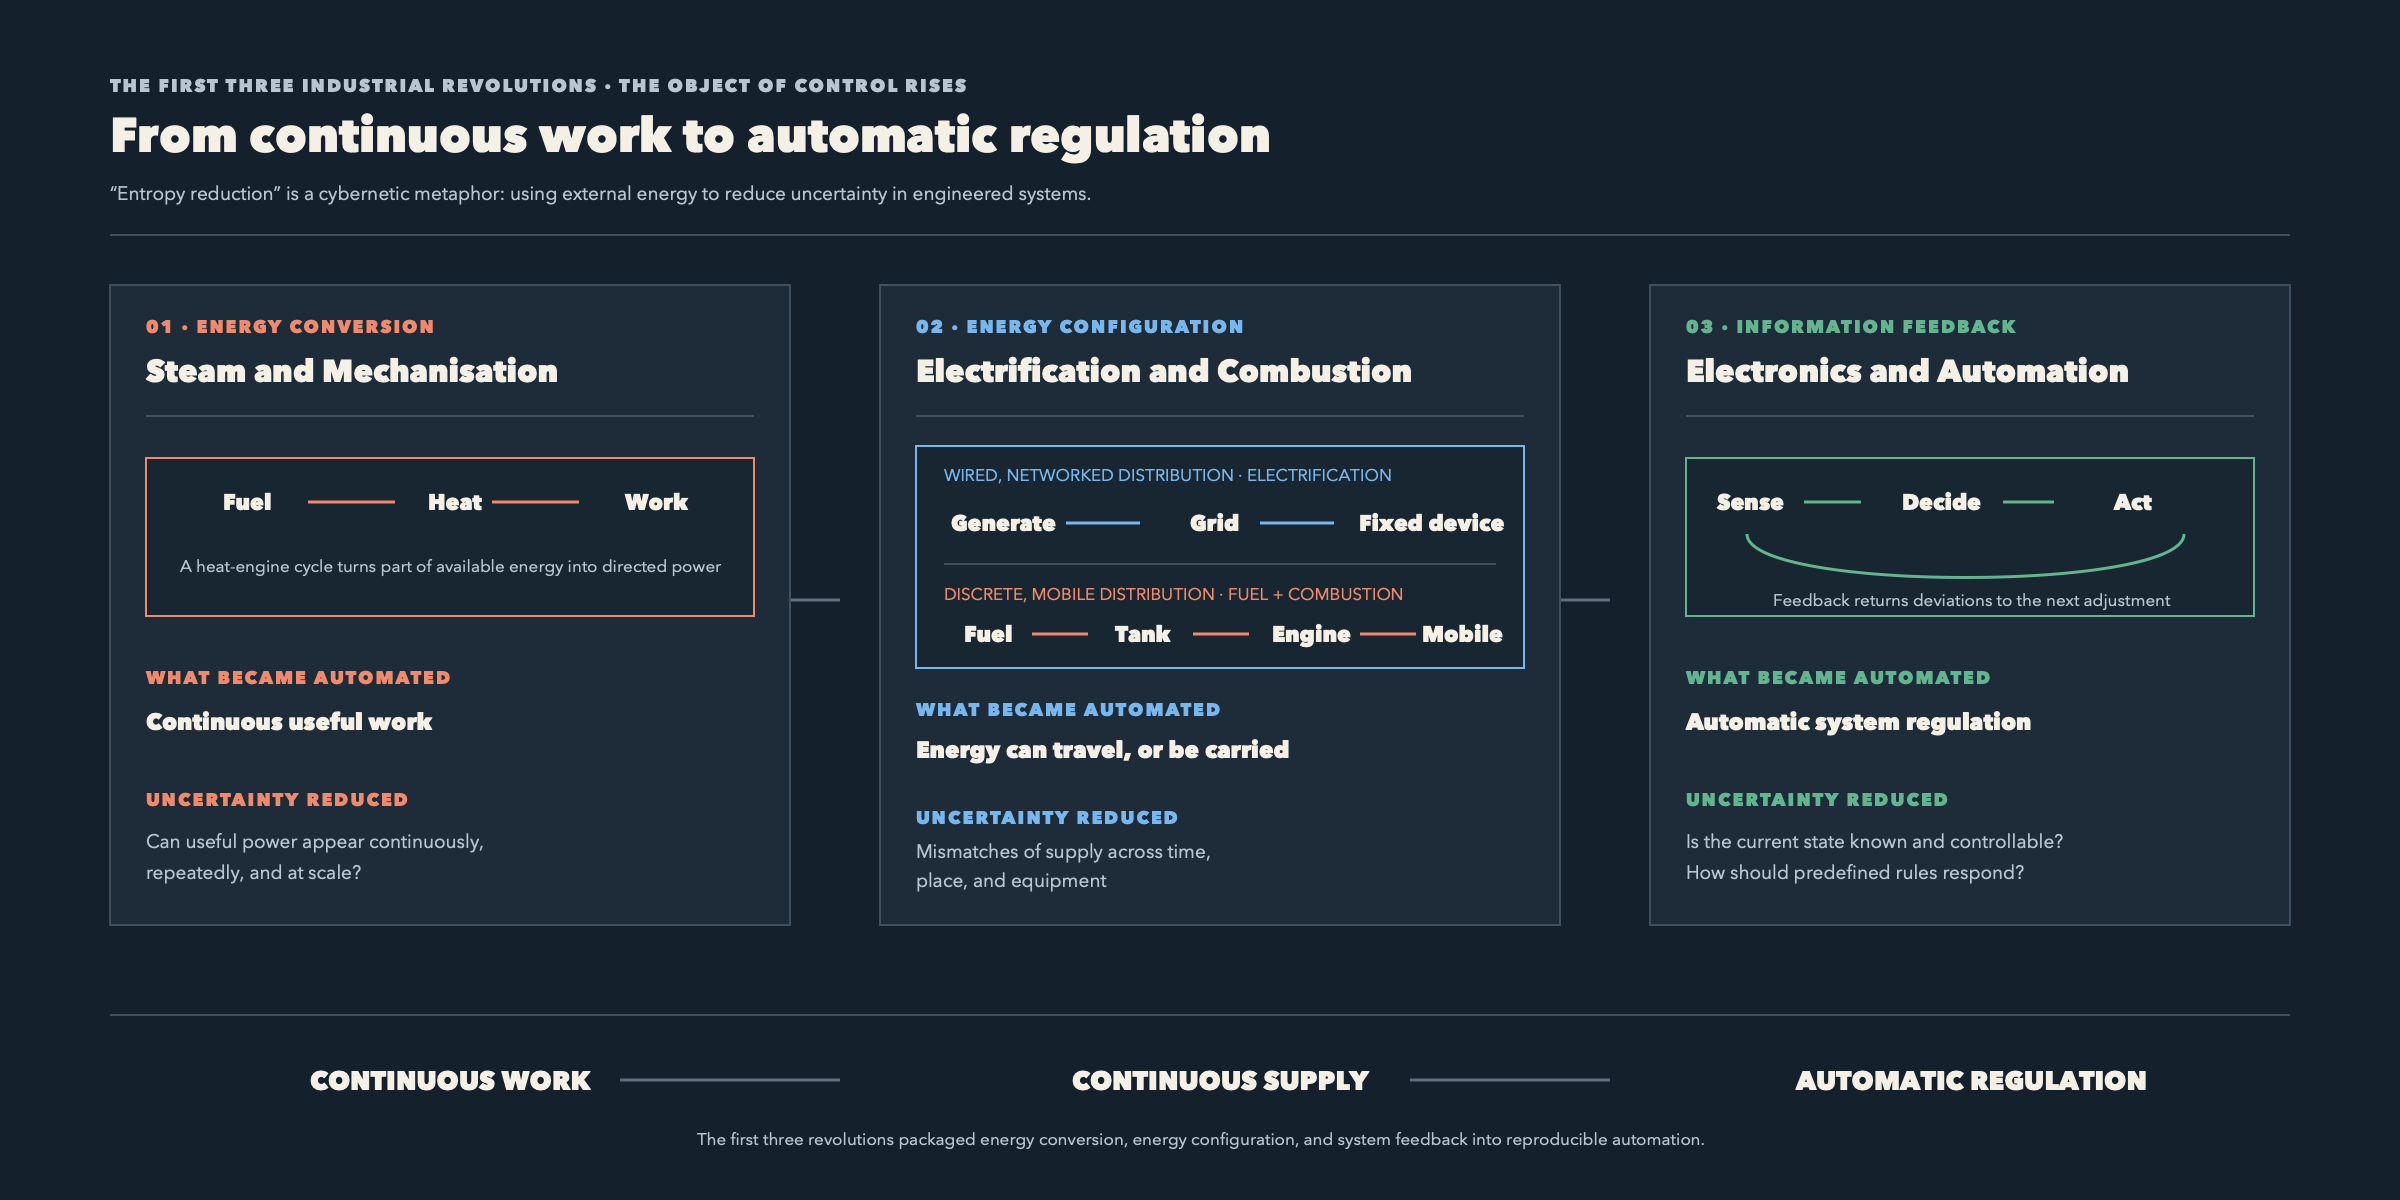
Task: Click the '03 · Information Feedback' label
Action: point(1851,327)
